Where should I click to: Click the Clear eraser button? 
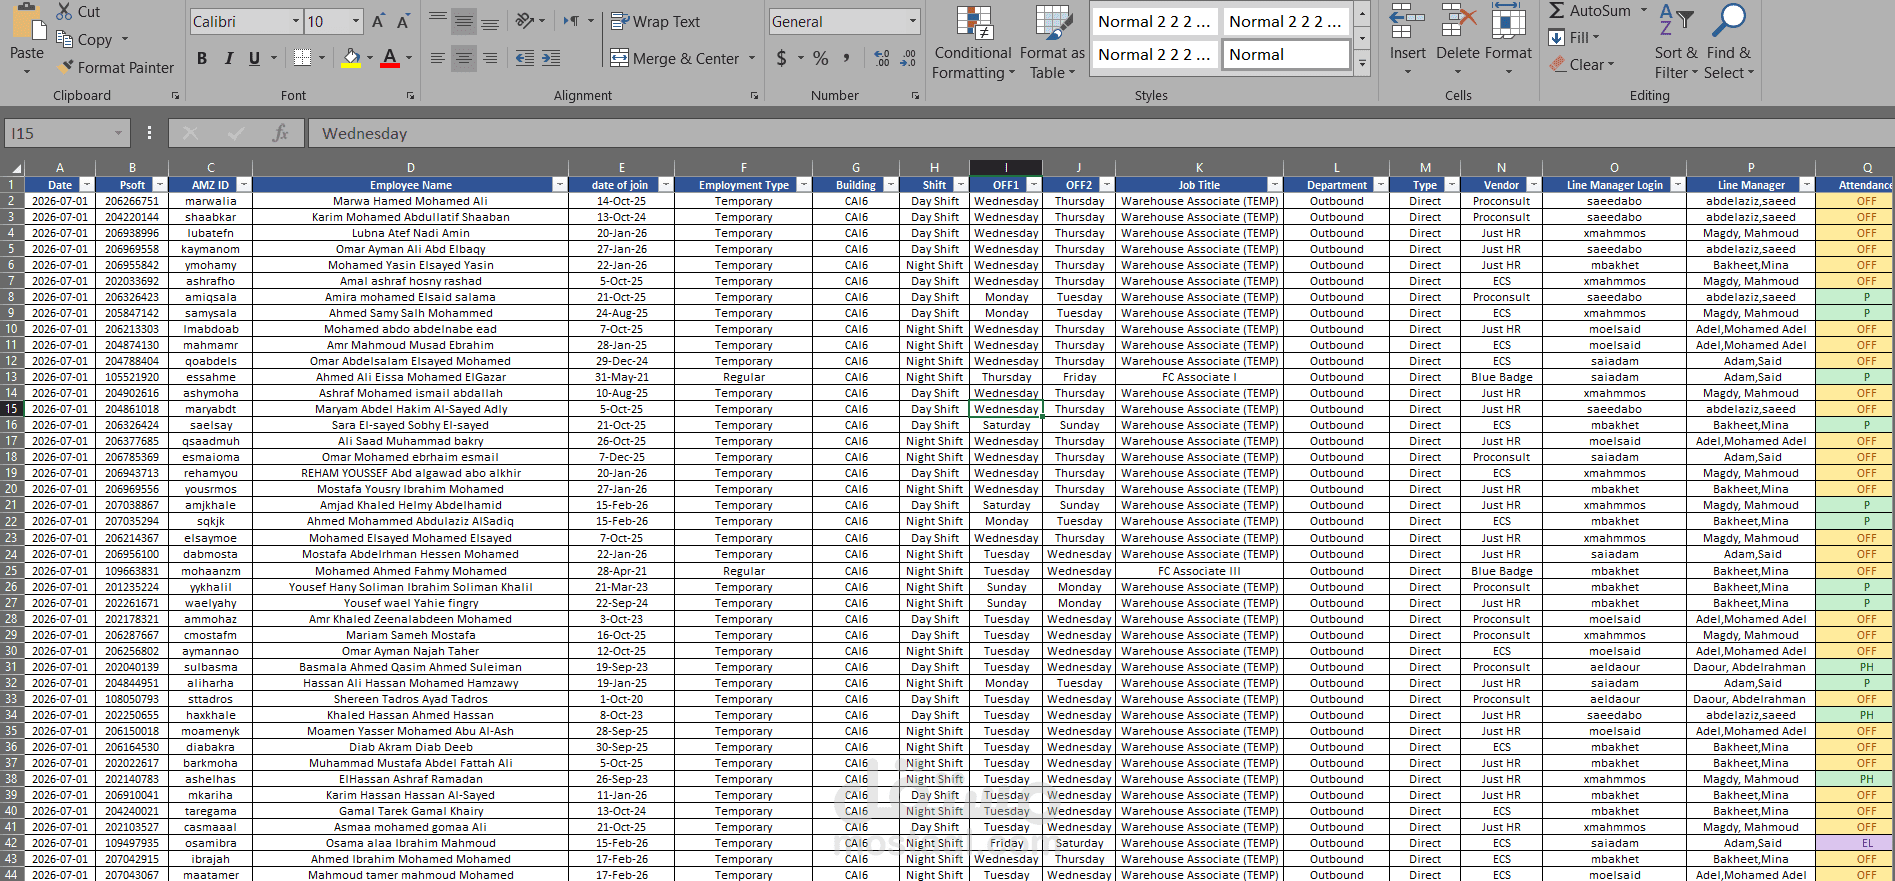[x=1581, y=64]
